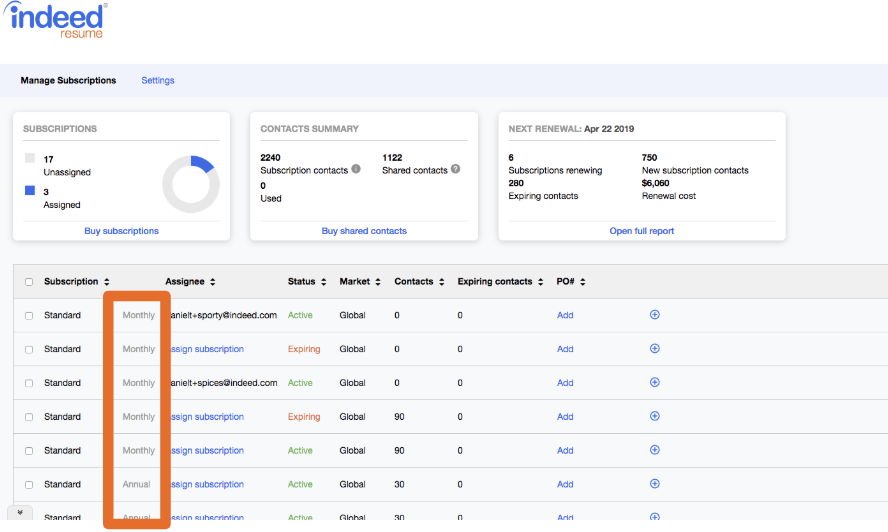888x532 pixels.
Task: Check the first Standard subscription row checkbox
Action: point(29,316)
